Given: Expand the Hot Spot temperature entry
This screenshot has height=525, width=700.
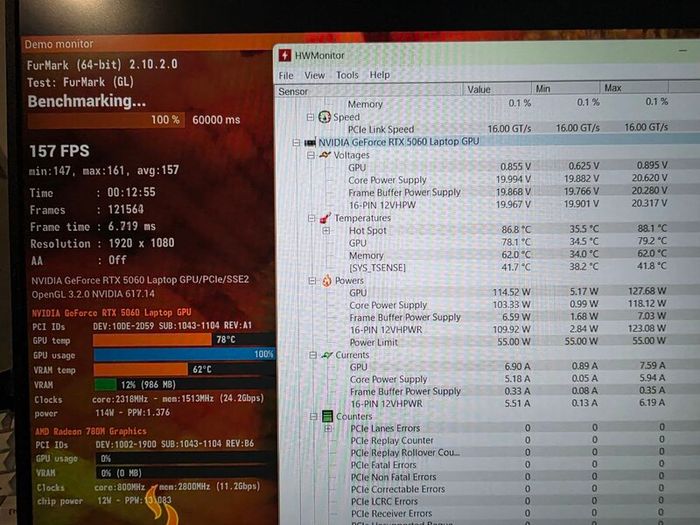Looking at the screenshot, I should 326,231.
